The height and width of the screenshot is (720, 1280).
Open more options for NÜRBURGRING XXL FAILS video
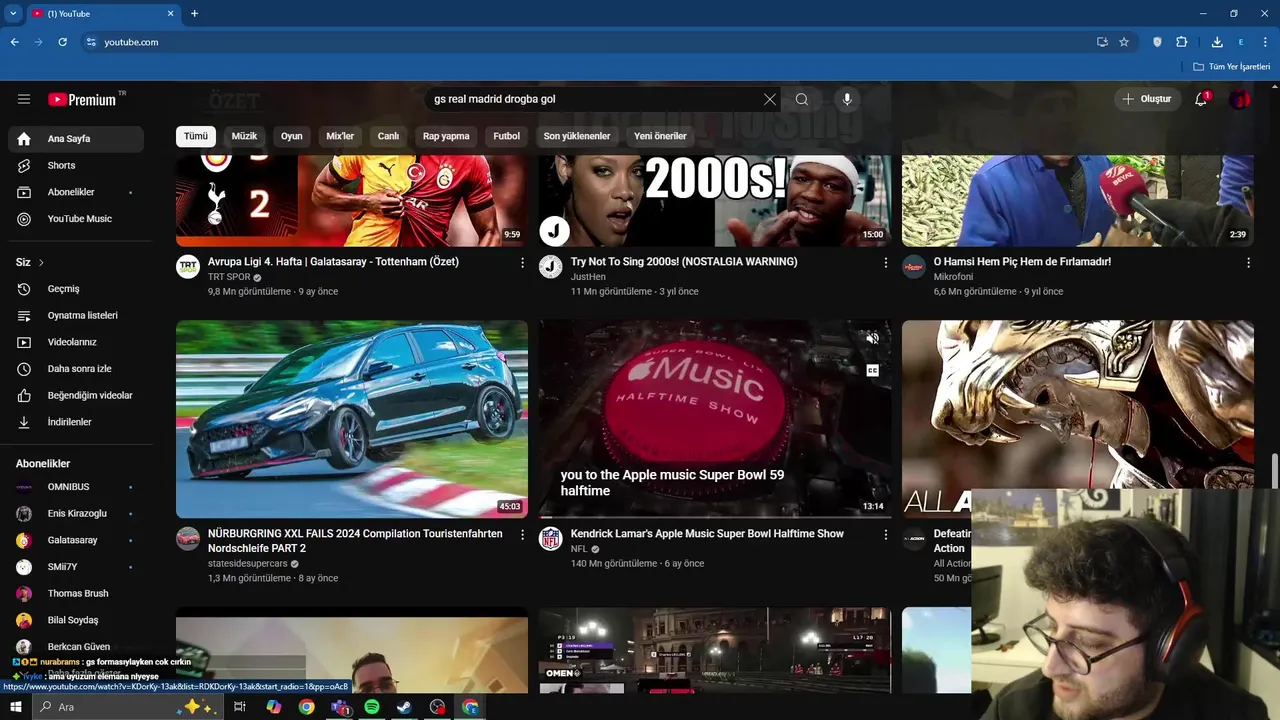(522, 535)
